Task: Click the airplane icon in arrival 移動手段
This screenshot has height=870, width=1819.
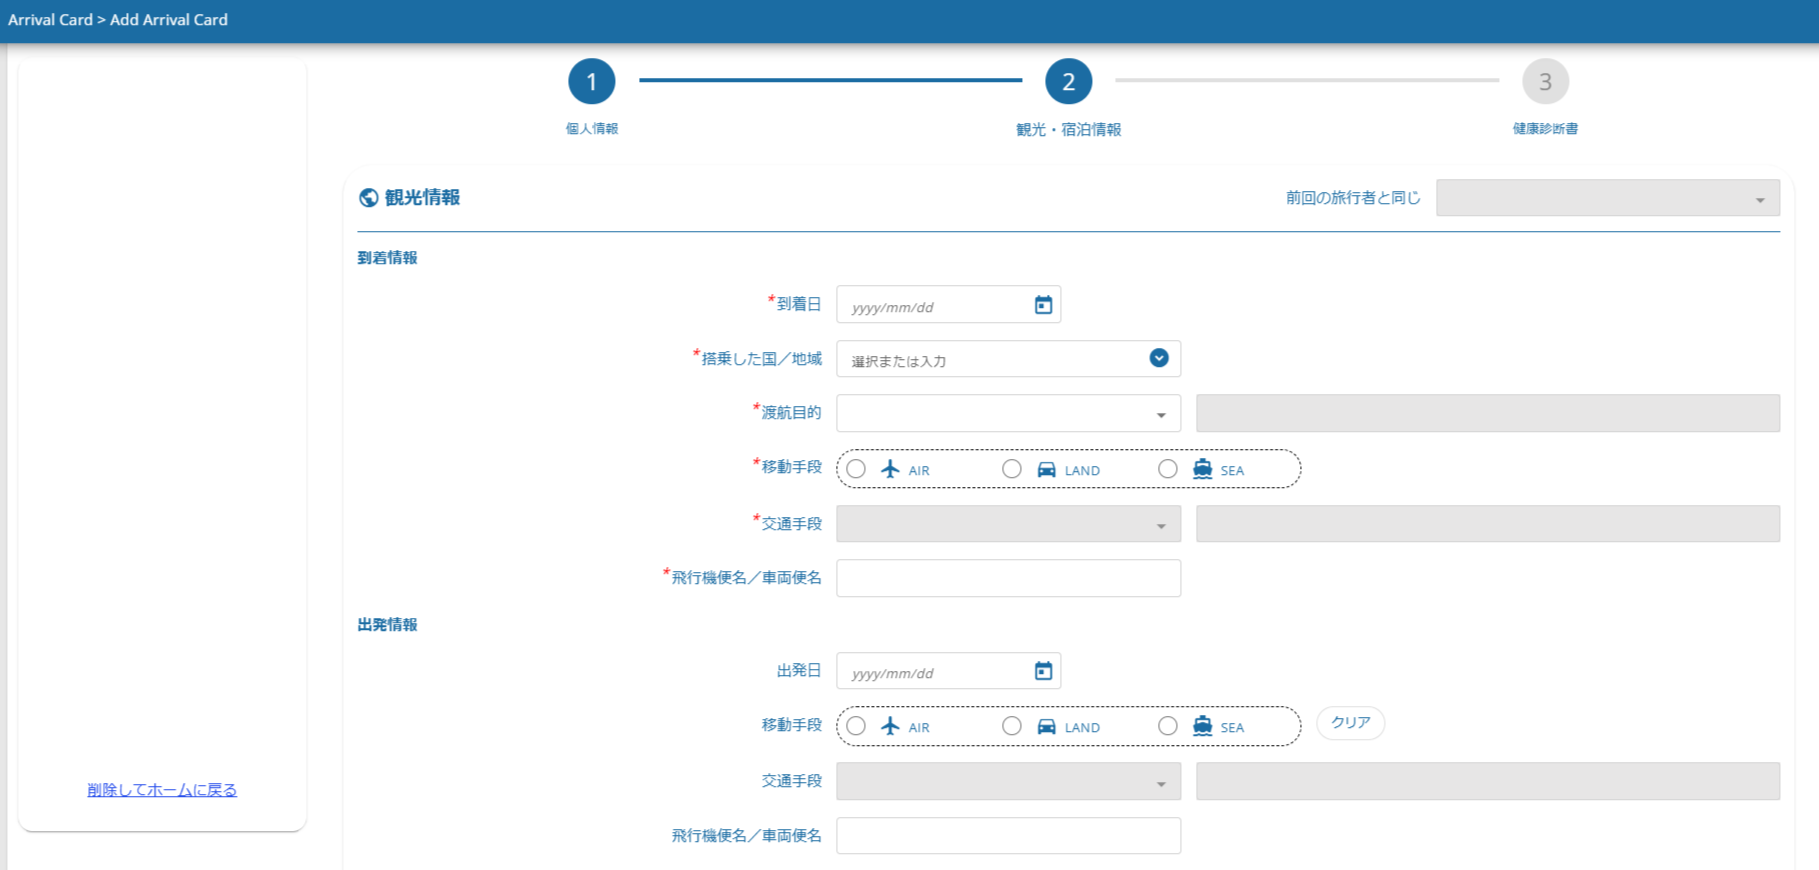Action: coord(890,469)
